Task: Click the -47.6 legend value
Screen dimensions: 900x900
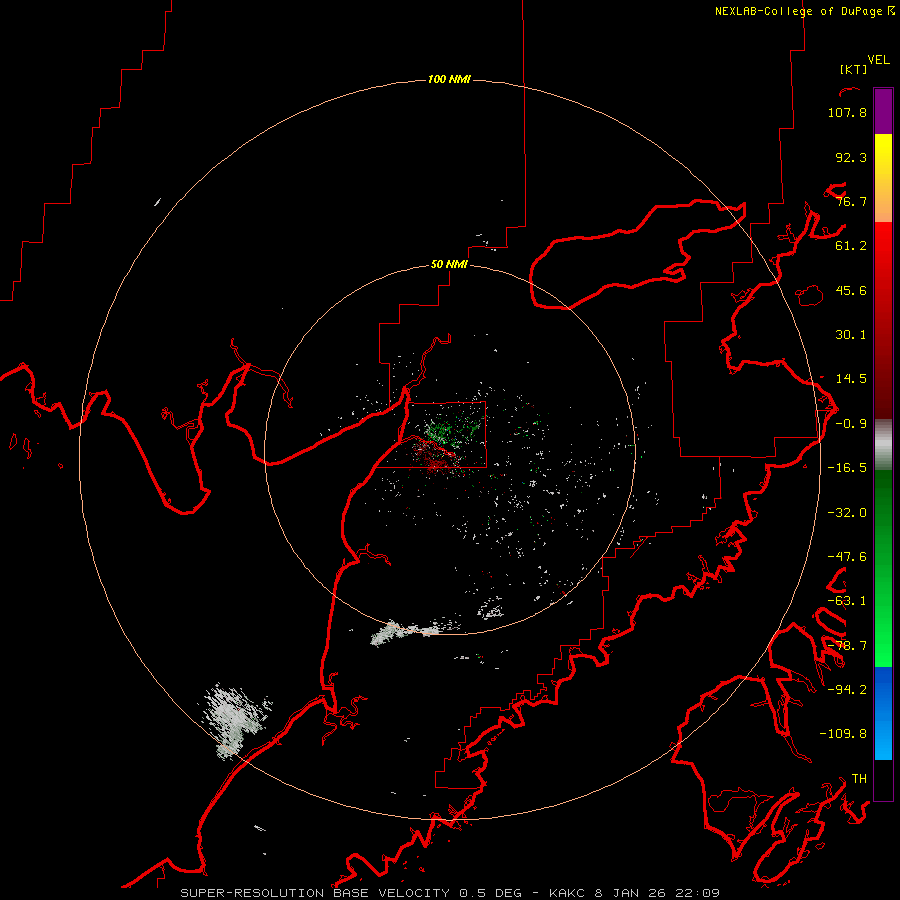Action: [x=847, y=557]
